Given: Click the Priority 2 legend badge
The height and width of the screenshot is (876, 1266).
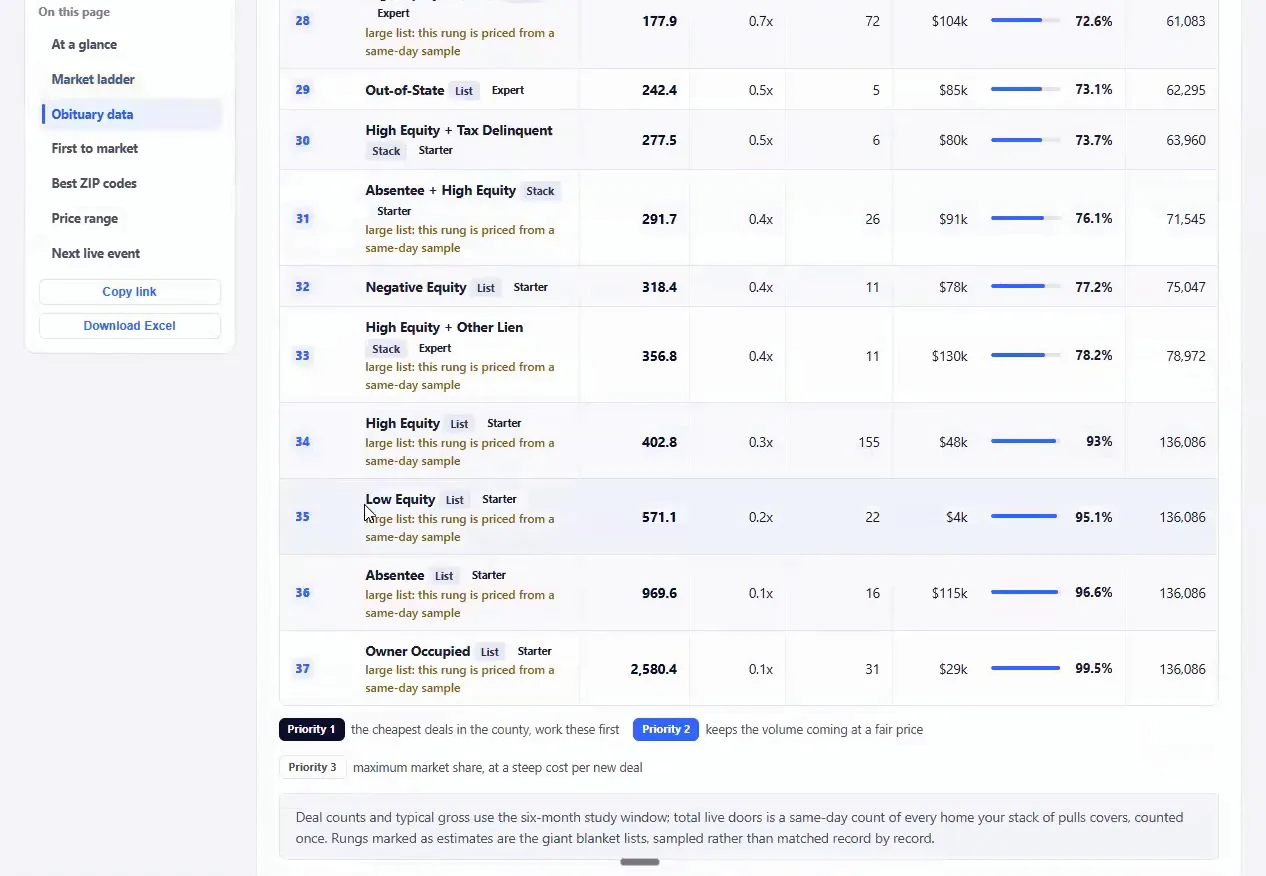Looking at the screenshot, I should click(x=666, y=730).
